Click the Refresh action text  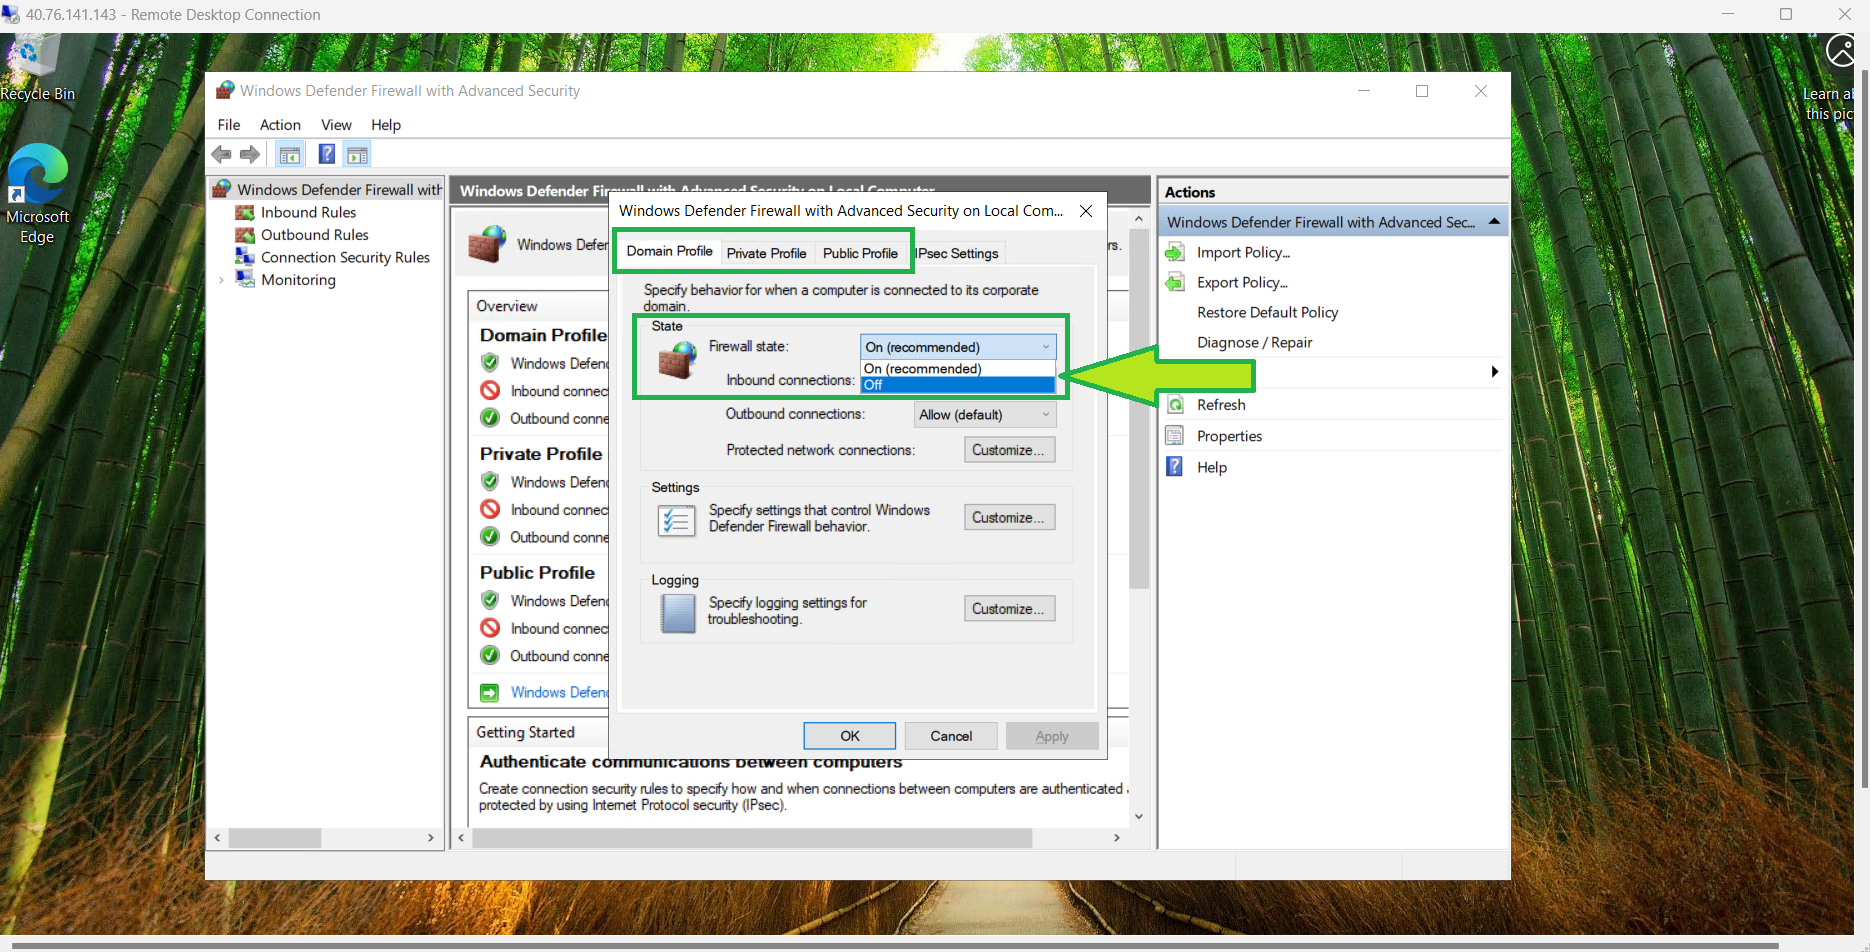(x=1221, y=405)
